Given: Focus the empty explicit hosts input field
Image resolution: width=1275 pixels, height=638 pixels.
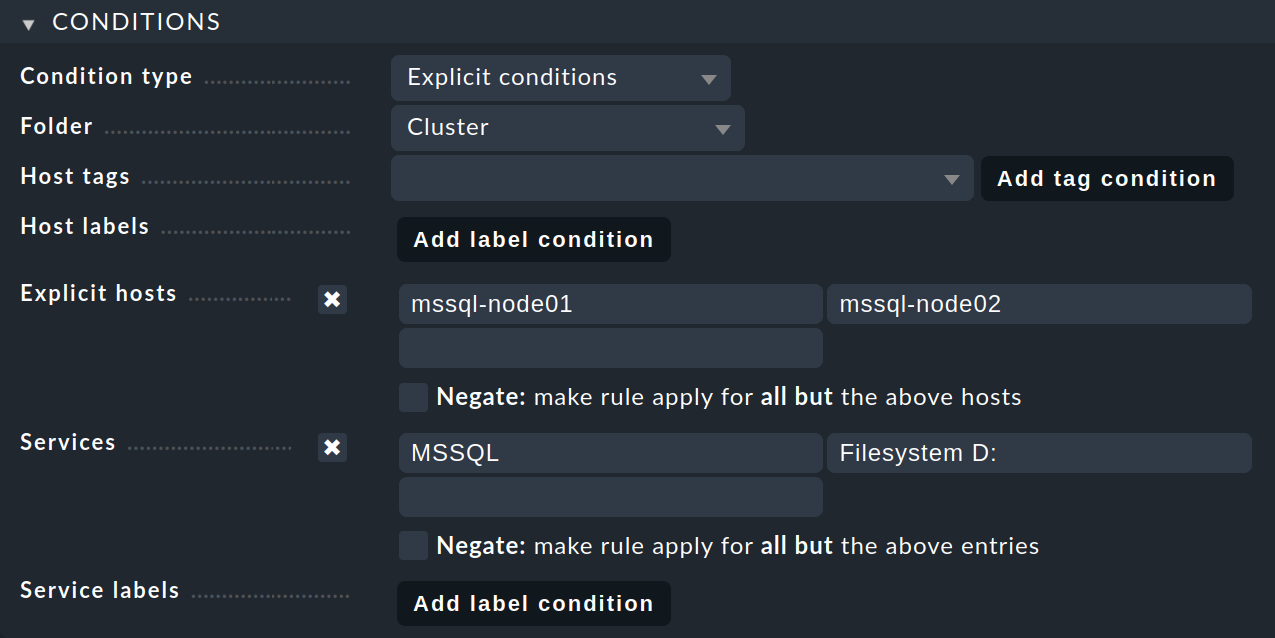Looking at the screenshot, I should (611, 348).
